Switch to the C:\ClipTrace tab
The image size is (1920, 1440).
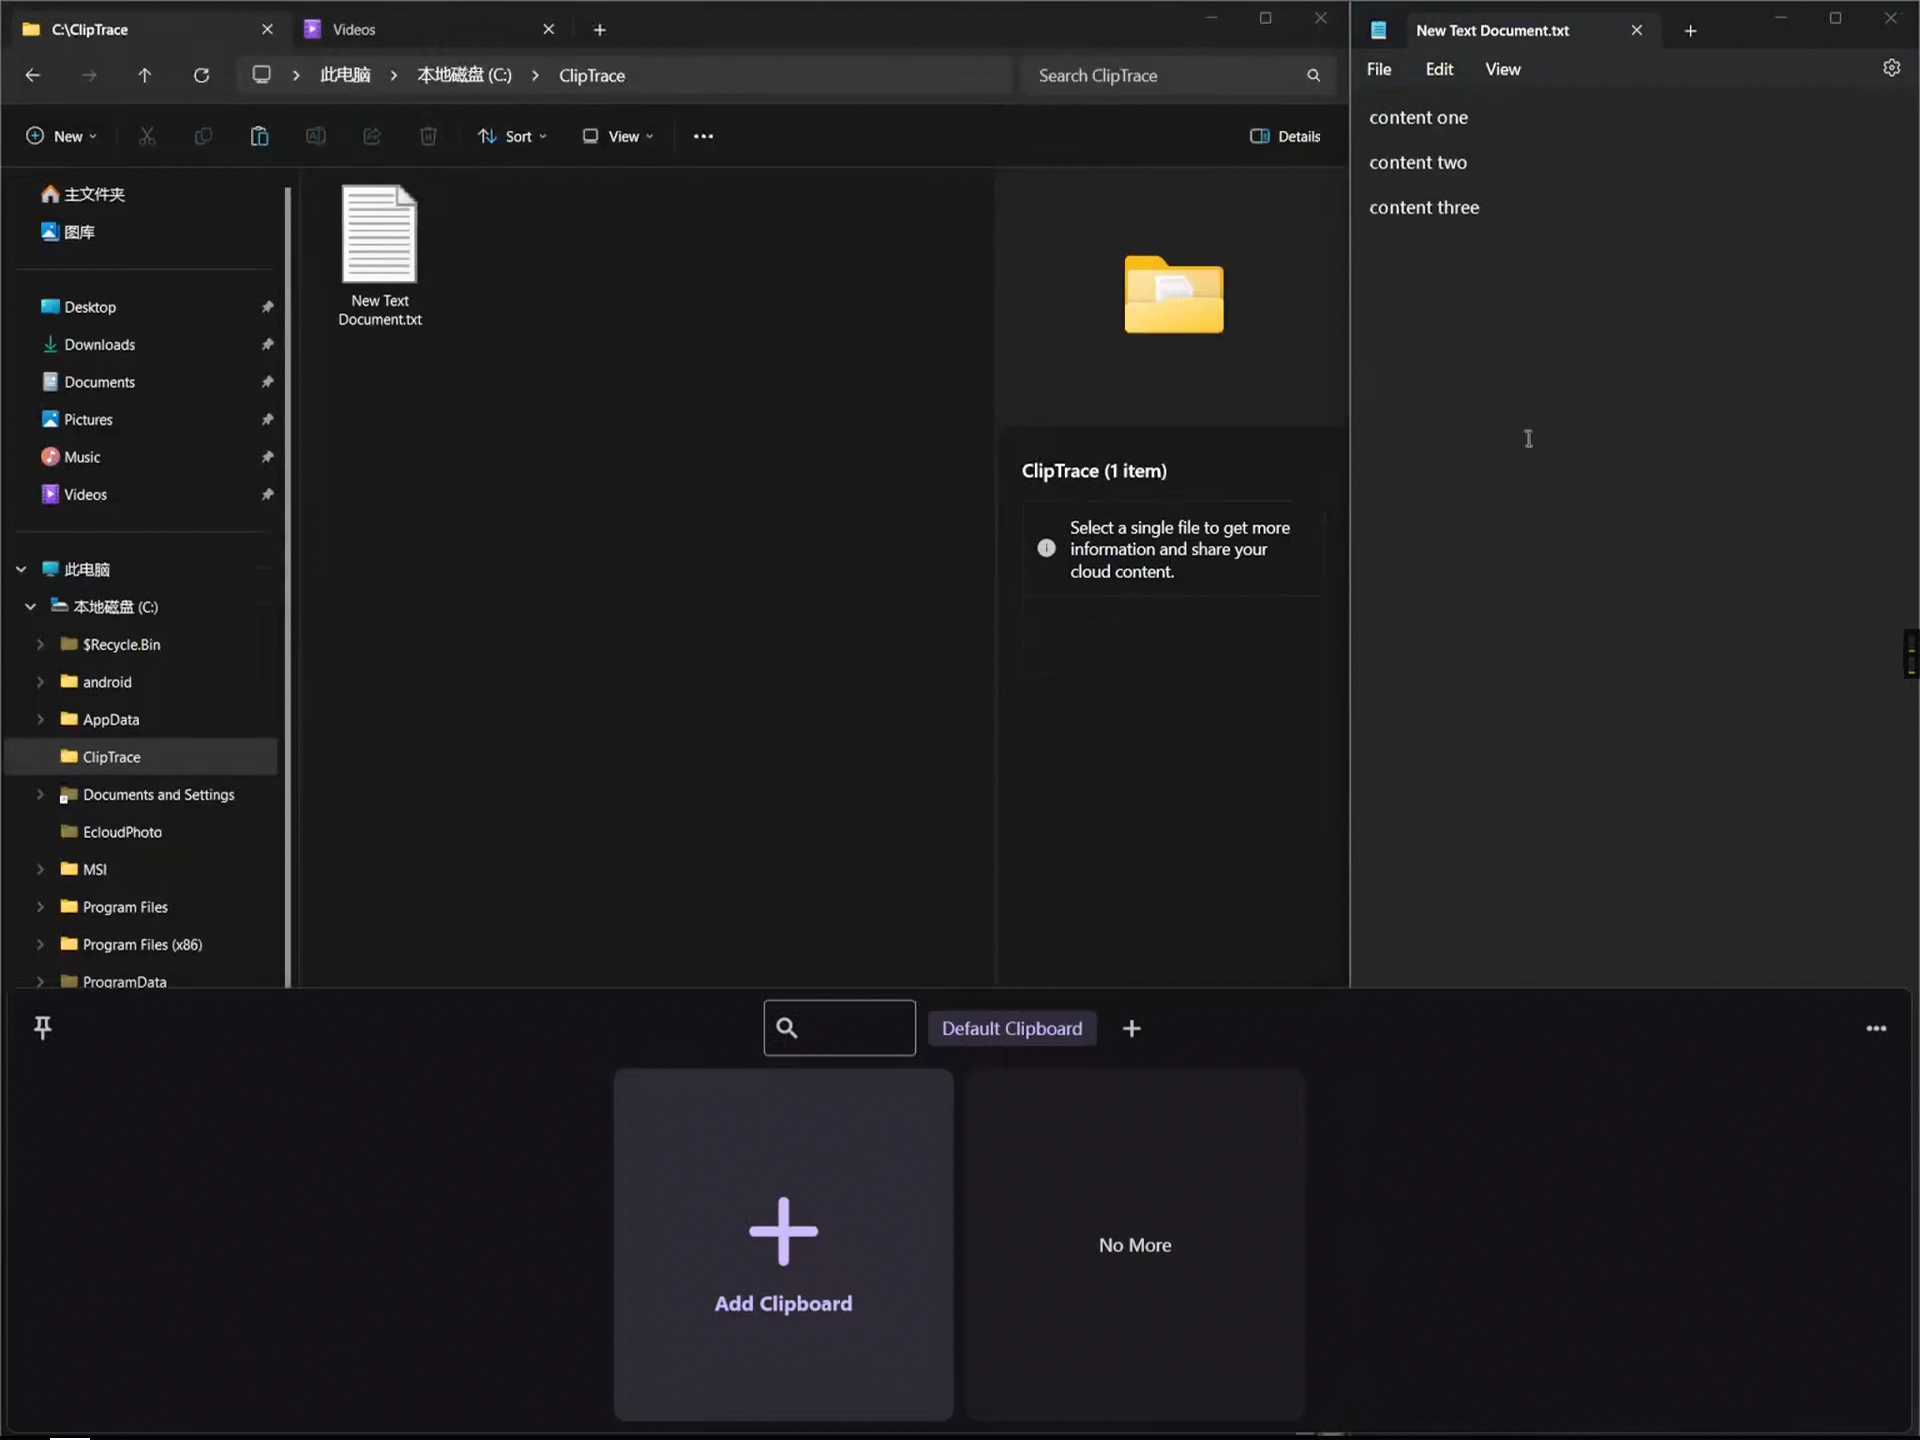pyautogui.click(x=148, y=30)
